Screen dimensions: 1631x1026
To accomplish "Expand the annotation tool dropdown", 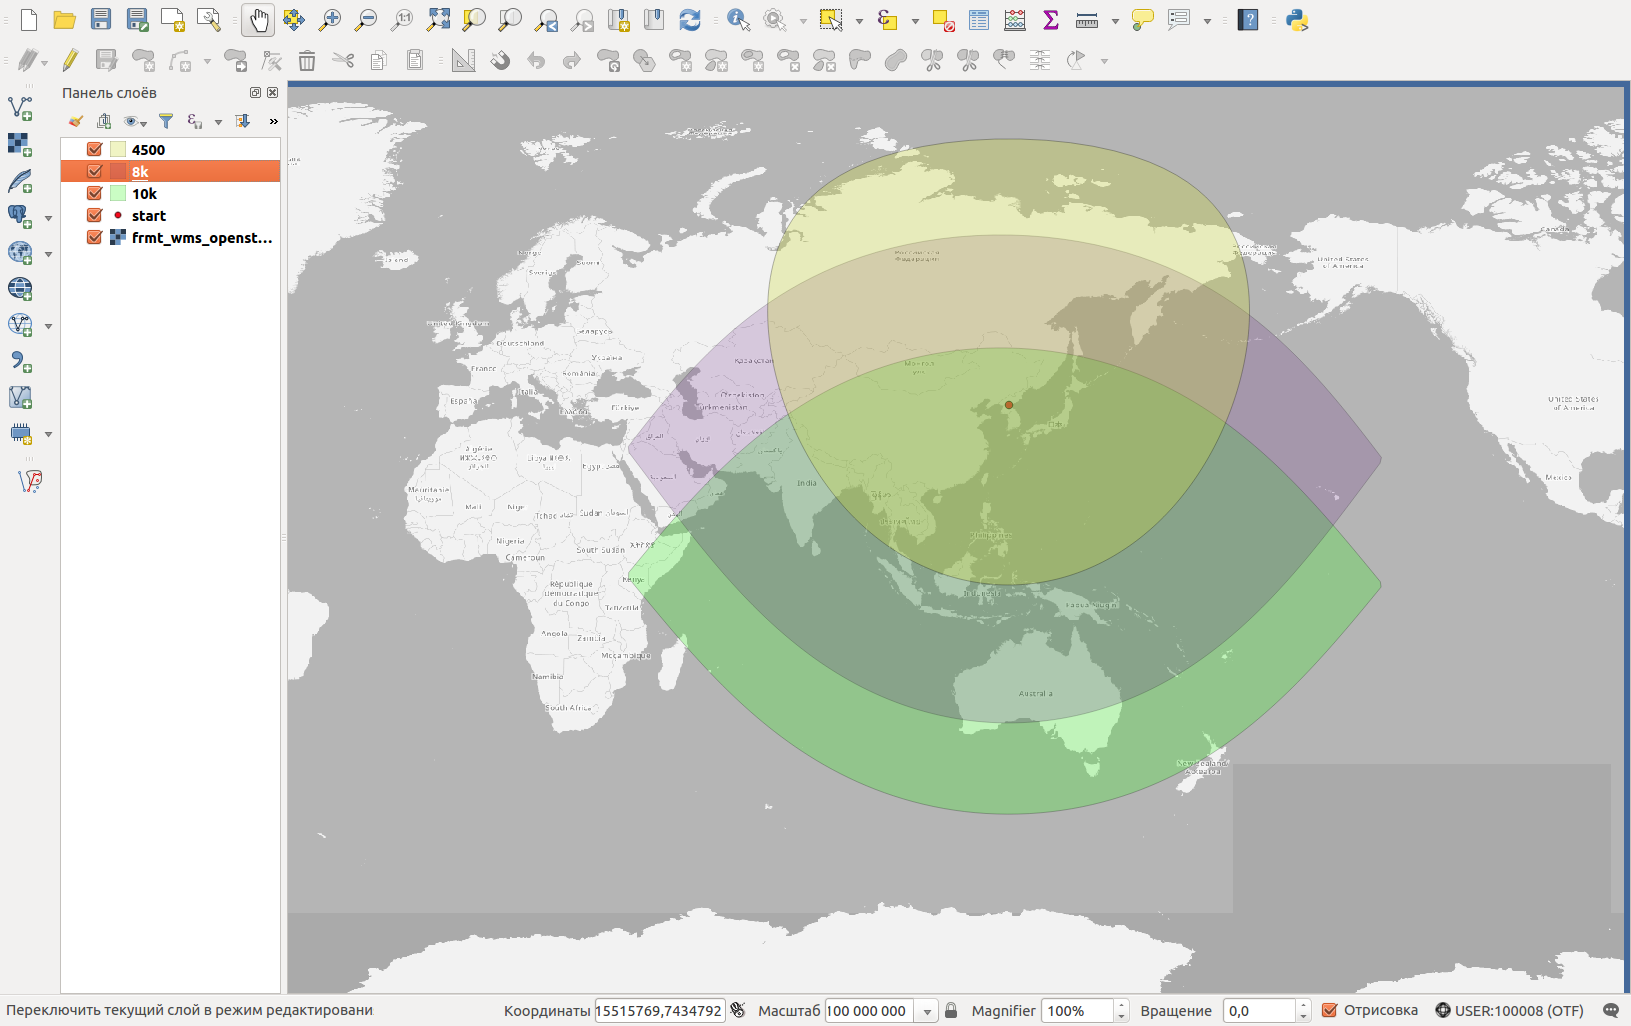I will [1207, 20].
